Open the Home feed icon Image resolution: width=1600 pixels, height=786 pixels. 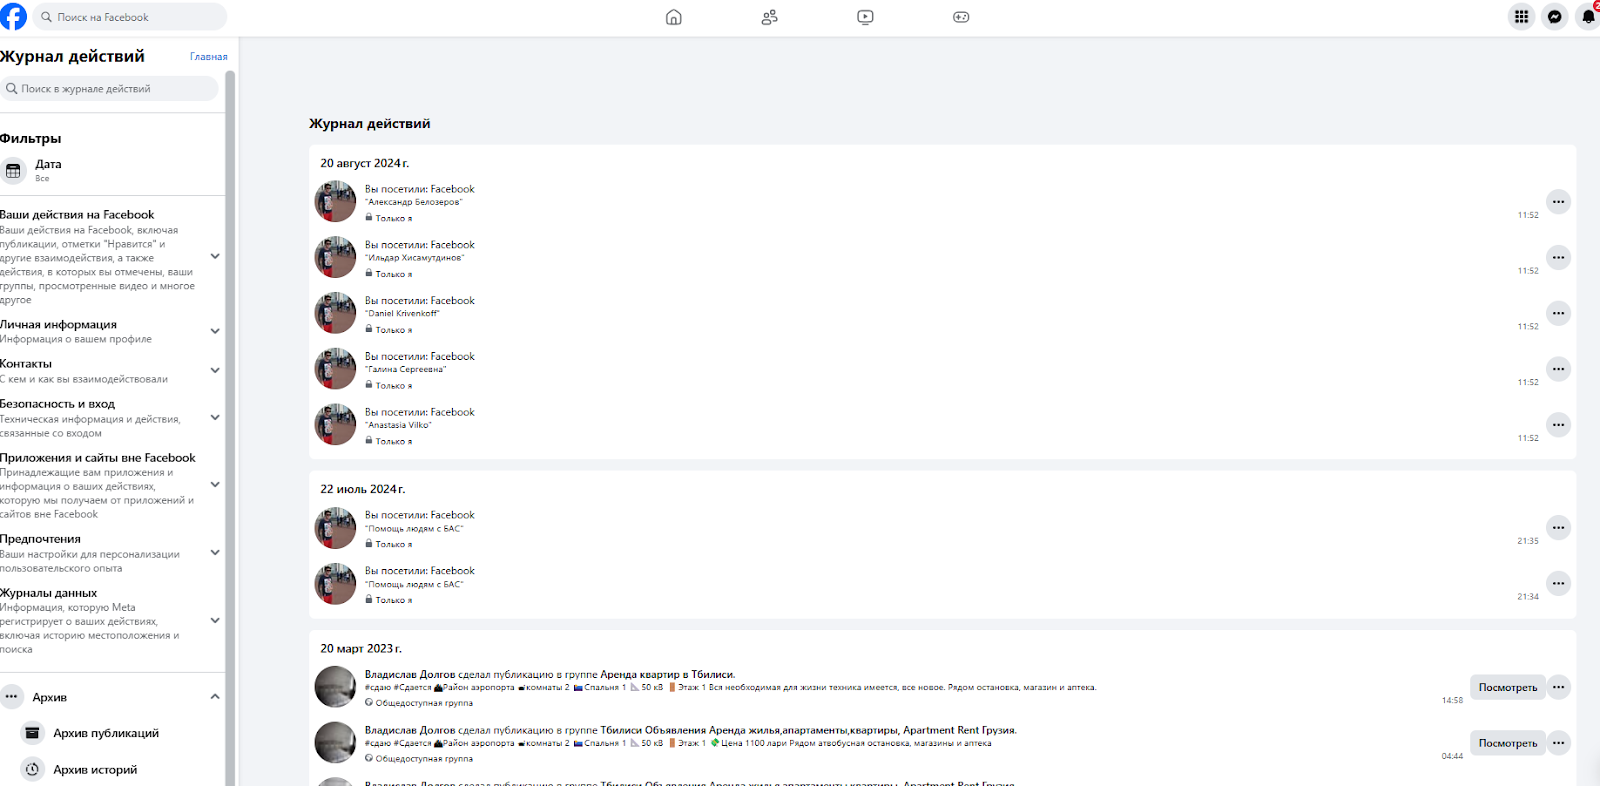tap(674, 17)
